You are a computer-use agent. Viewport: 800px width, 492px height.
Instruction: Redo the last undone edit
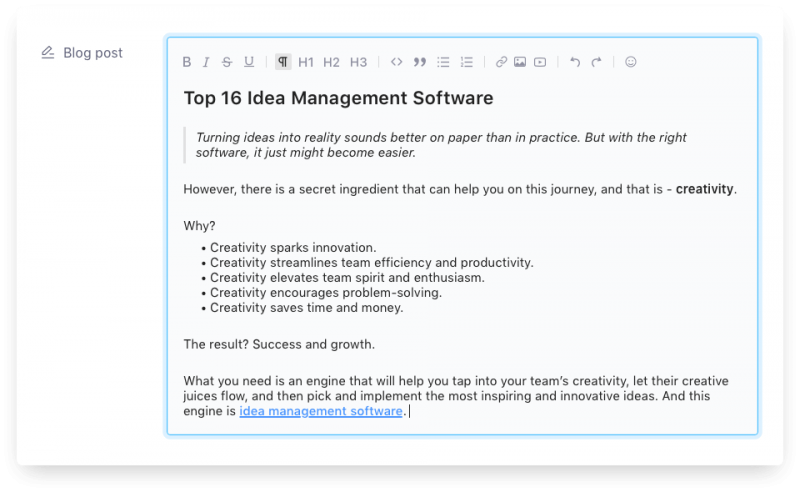point(596,62)
